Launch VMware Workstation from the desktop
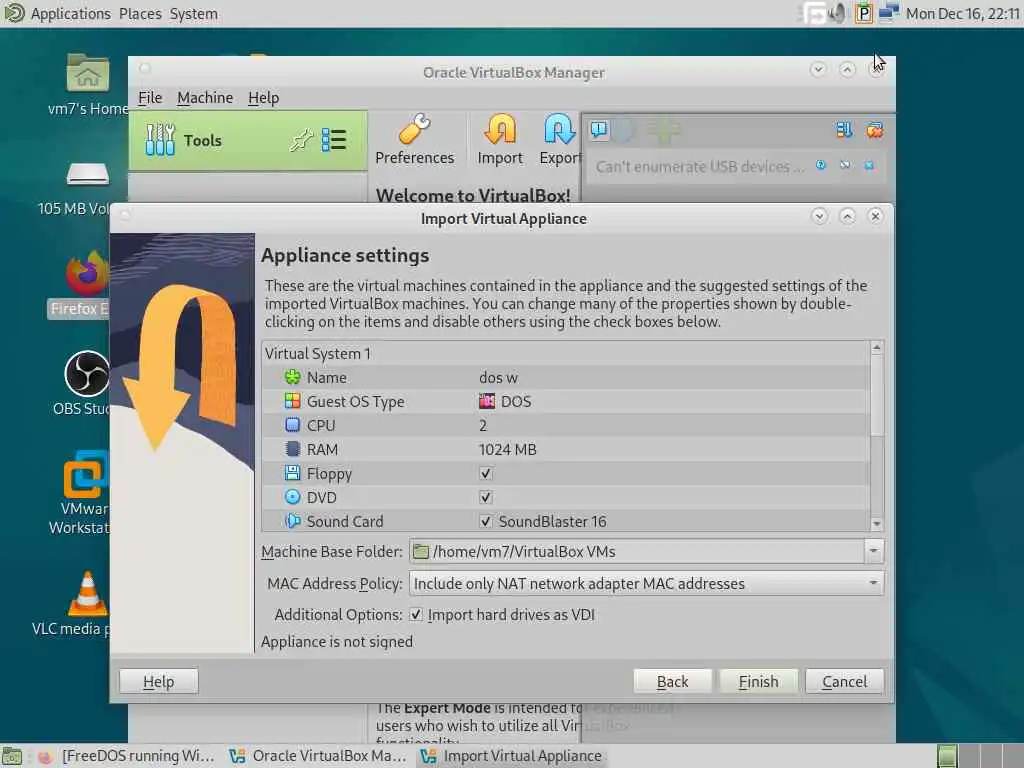This screenshot has width=1024, height=768. point(86,493)
